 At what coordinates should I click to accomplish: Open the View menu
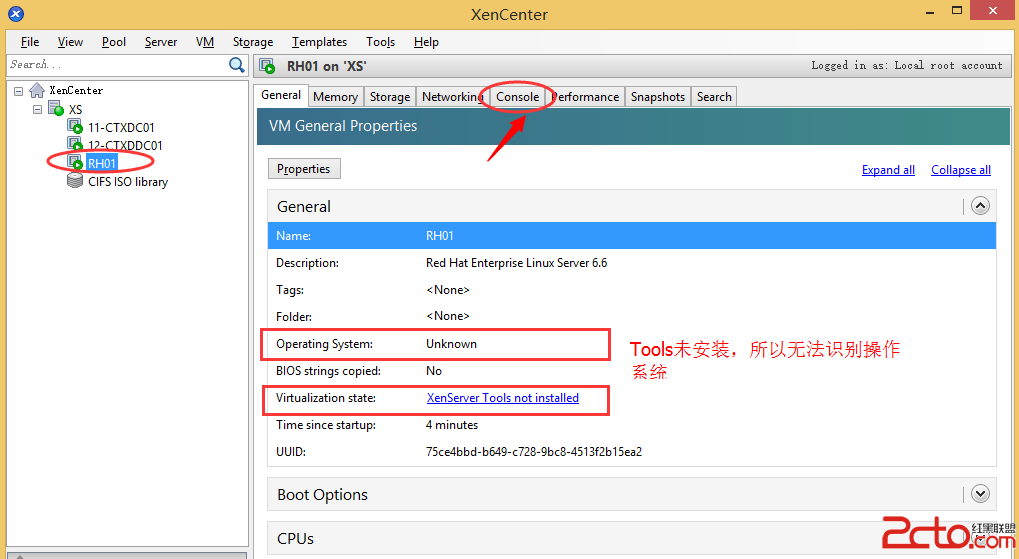point(70,42)
